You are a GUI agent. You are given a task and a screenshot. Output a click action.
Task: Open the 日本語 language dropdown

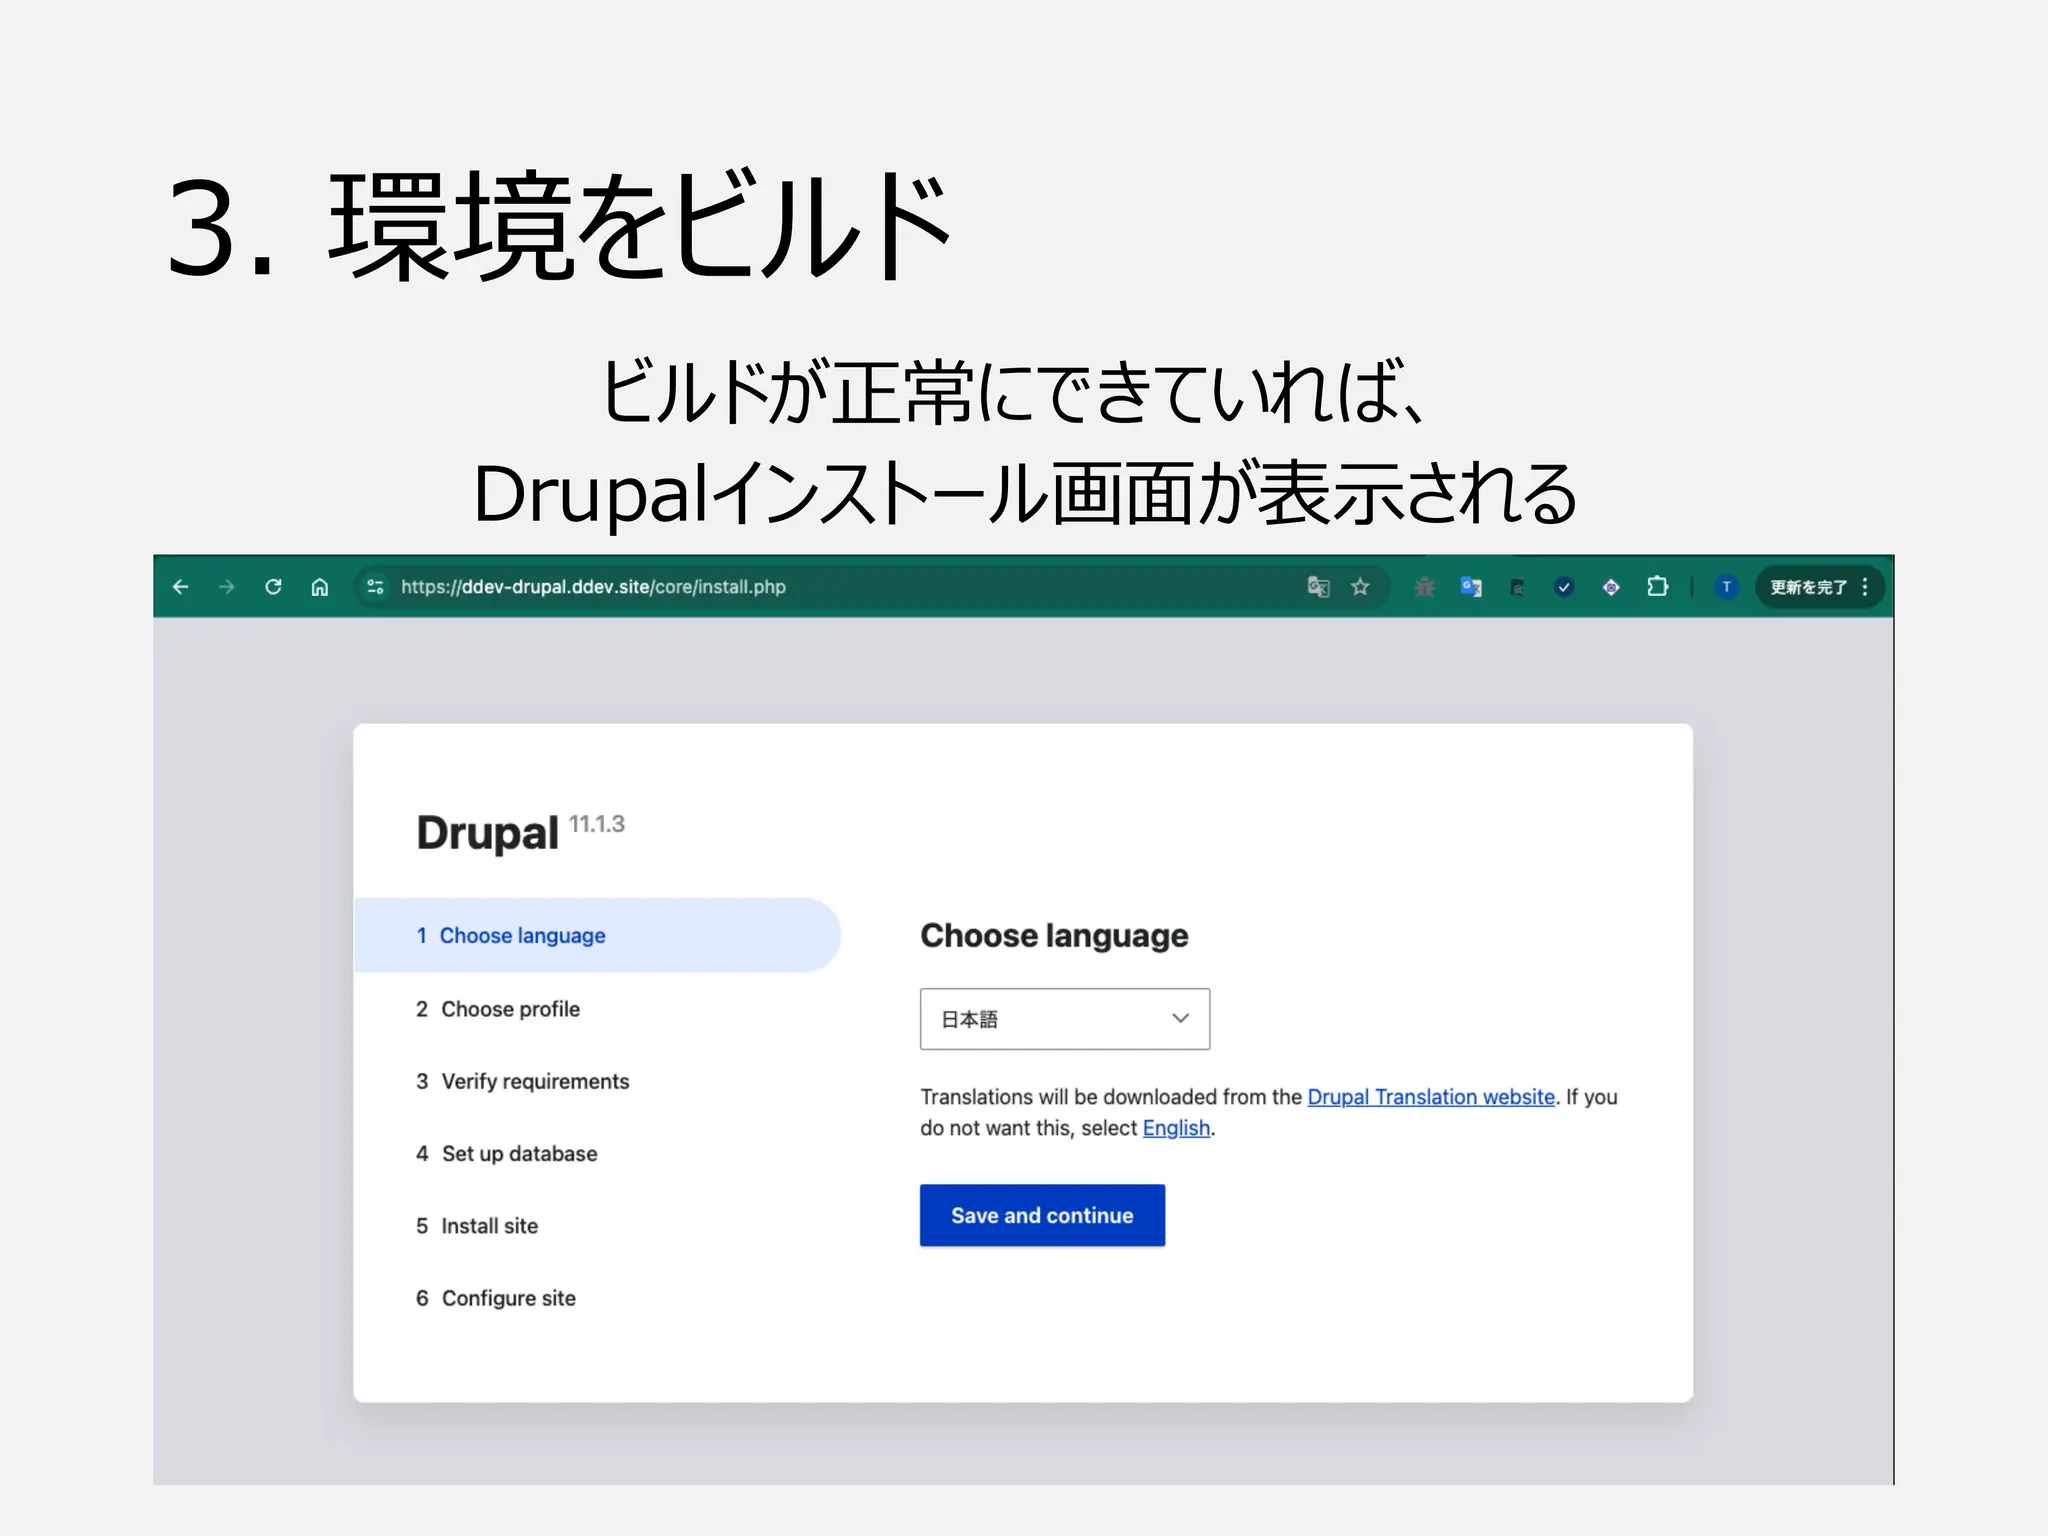coord(1065,1019)
